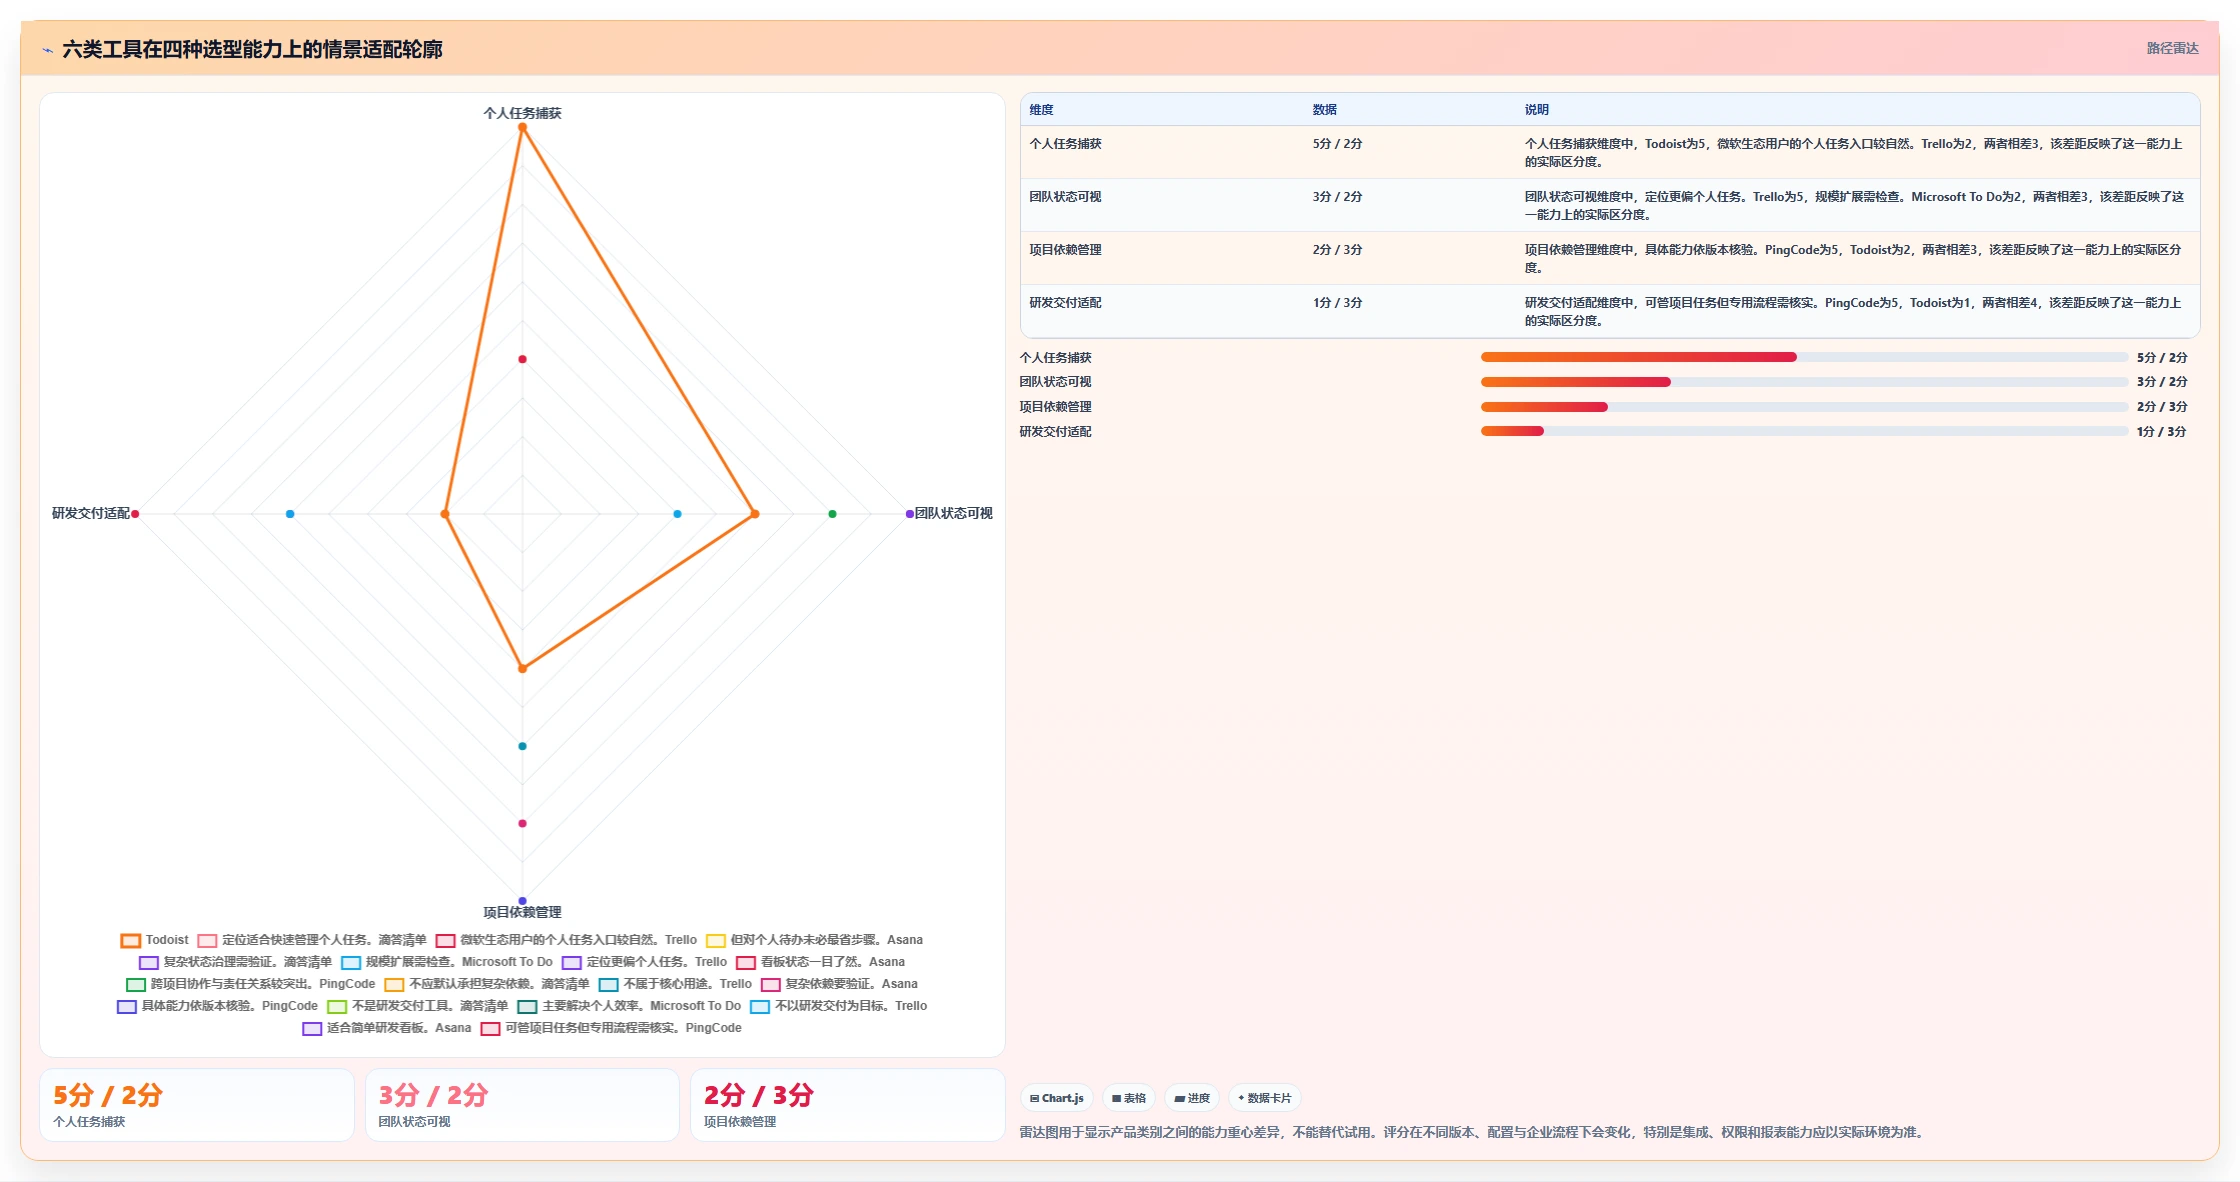
Task: Toggle legend 定位适合快速管理个人任务。滴答清单
Action: 312,940
